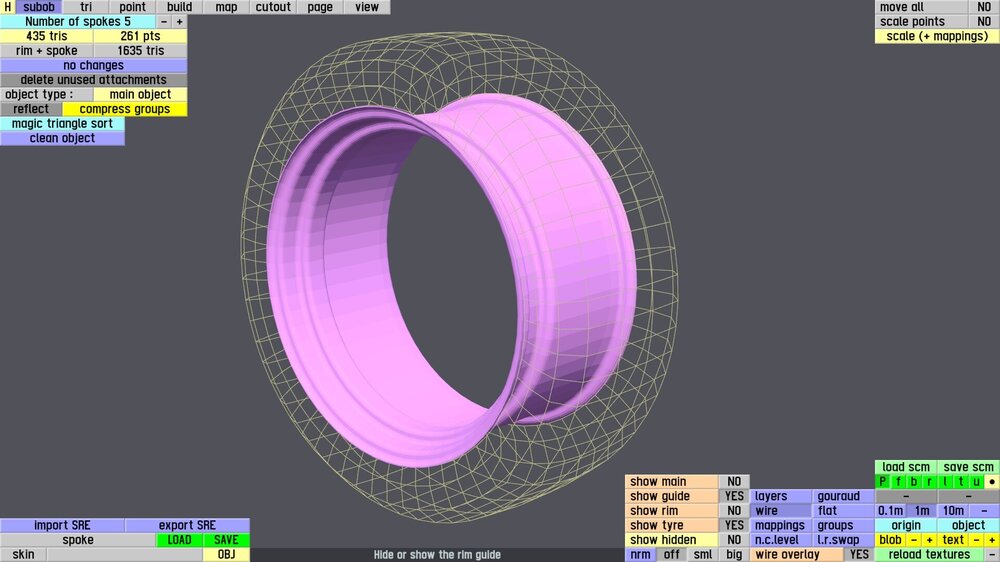Click save scm button
Image resolution: width=1000 pixels, height=562 pixels.
coord(969,467)
